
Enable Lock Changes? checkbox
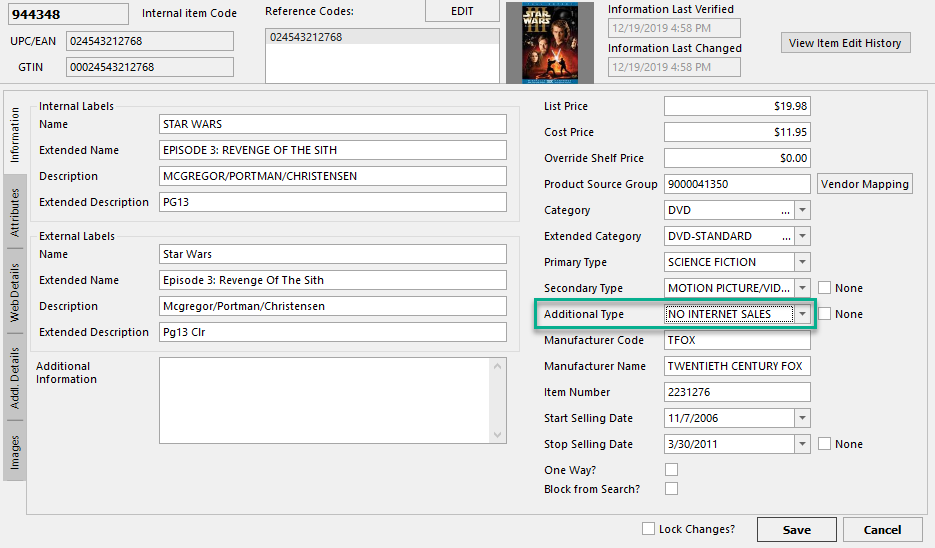tap(648, 528)
